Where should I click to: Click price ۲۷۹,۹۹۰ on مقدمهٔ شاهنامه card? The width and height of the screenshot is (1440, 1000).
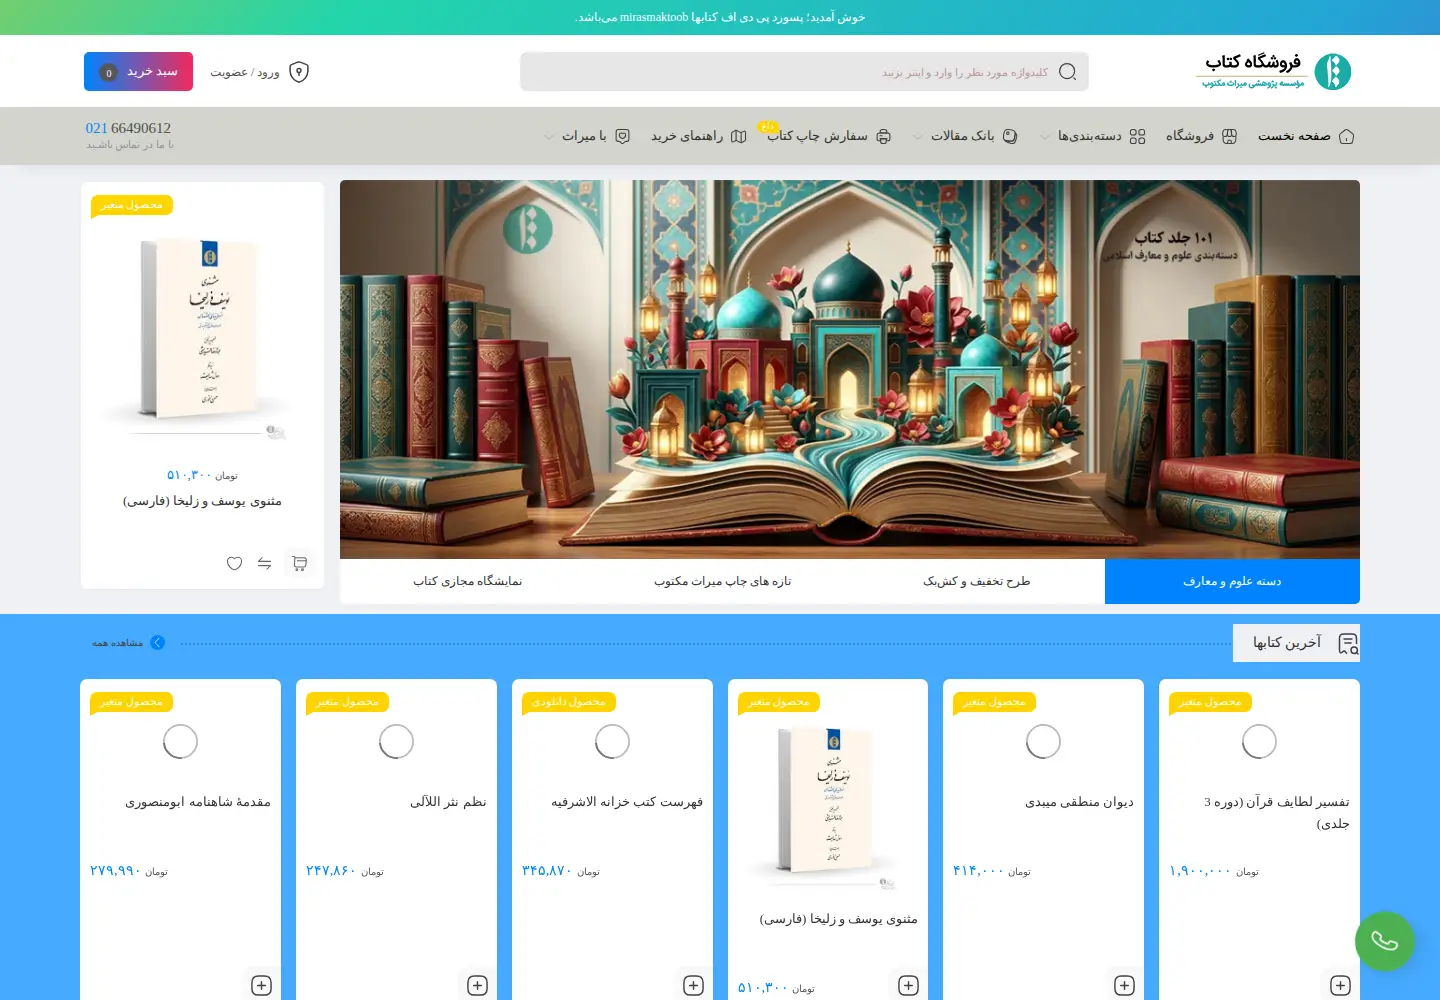click(x=115, y=871)
